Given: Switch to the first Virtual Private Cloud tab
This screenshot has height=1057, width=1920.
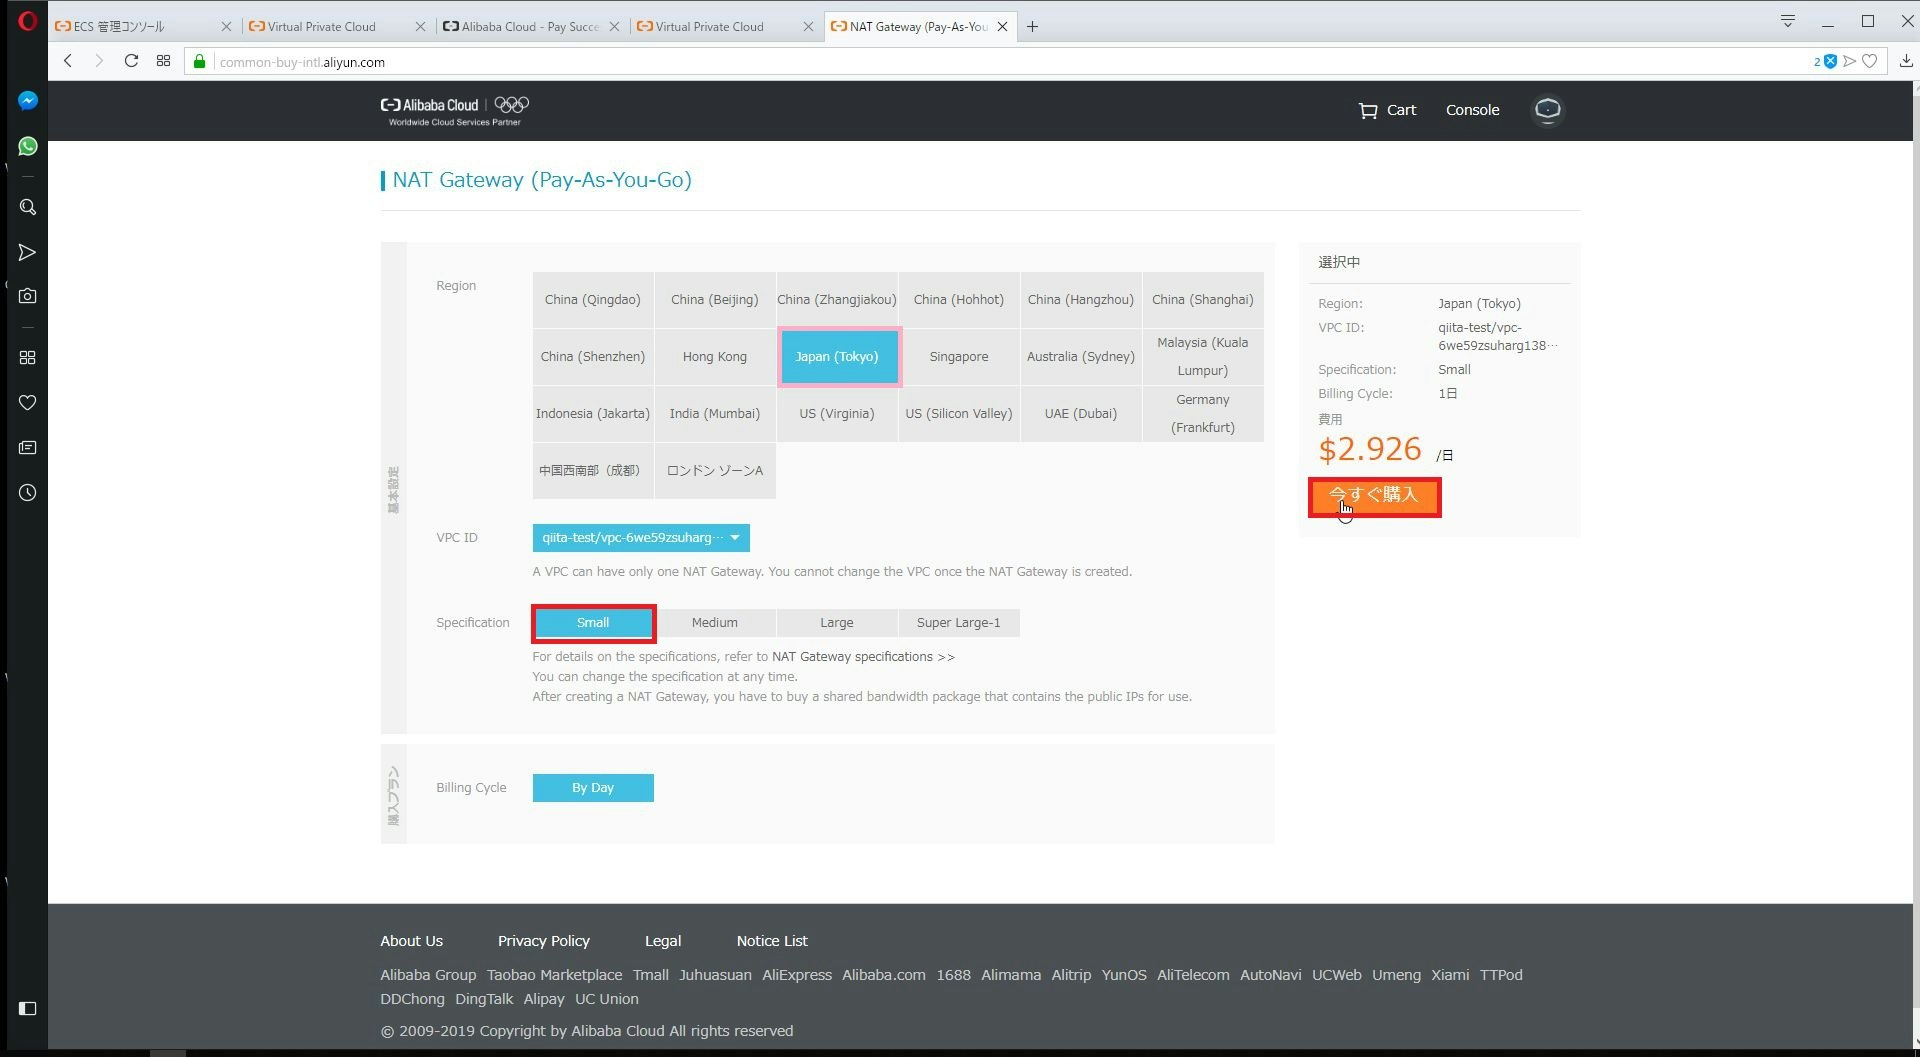Looking at the screenshot, I should pos(337,27).
